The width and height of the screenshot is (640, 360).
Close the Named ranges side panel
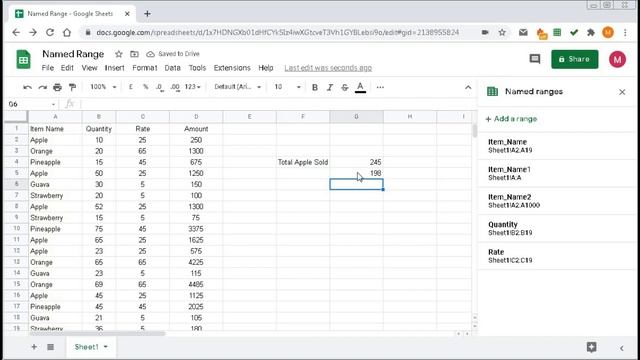[x=622, y=92]
